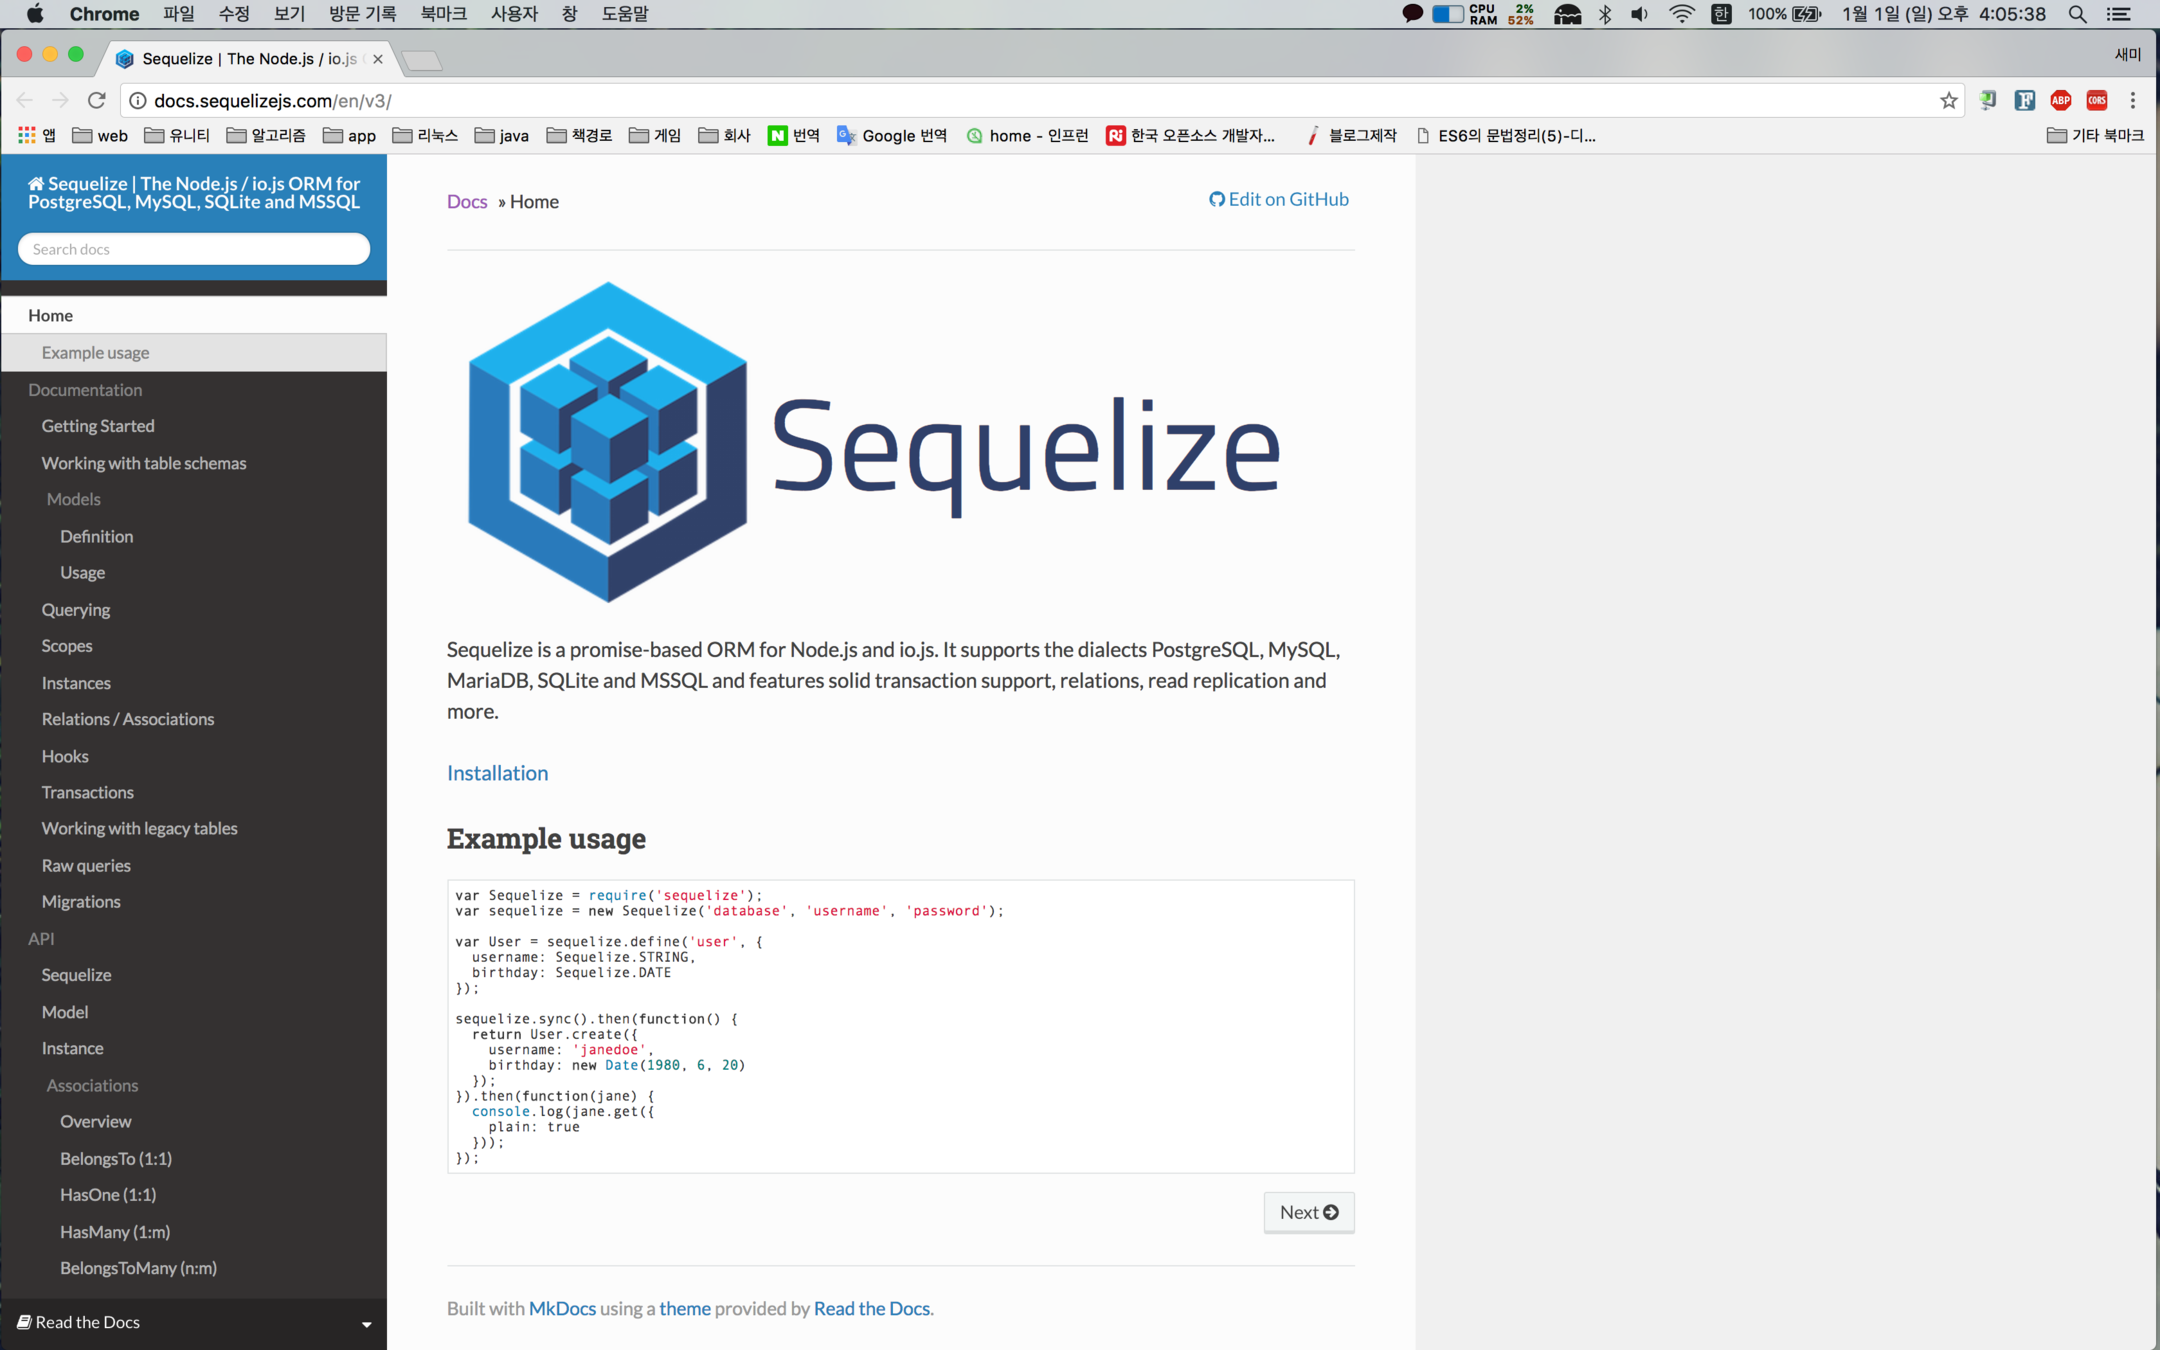Click the new tab button

click(423, 61)
